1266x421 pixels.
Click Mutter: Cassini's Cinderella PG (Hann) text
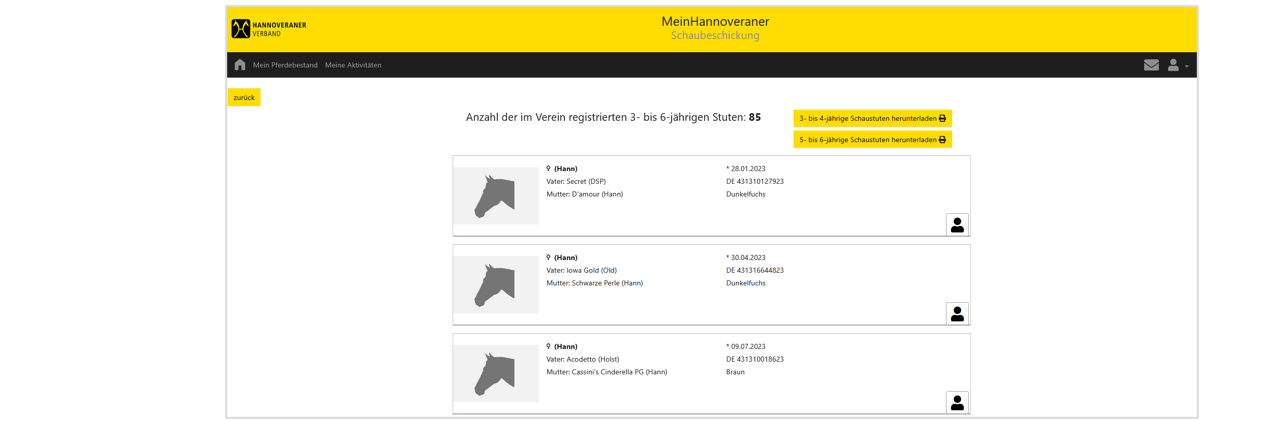point(606,372)
